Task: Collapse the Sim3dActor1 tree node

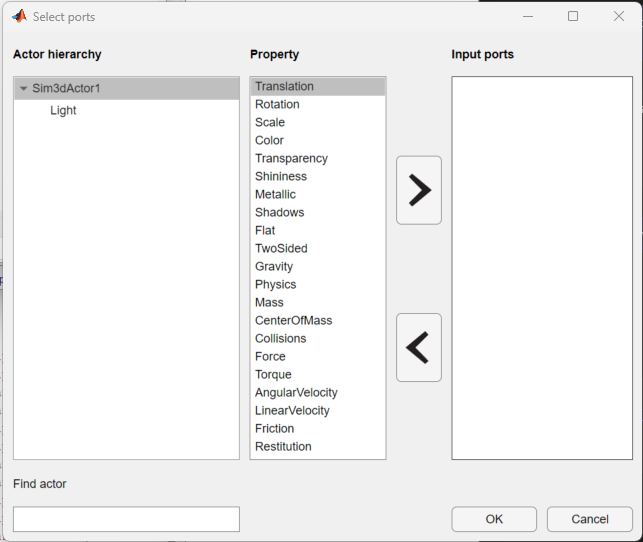Action: click(x=24, y=88)
